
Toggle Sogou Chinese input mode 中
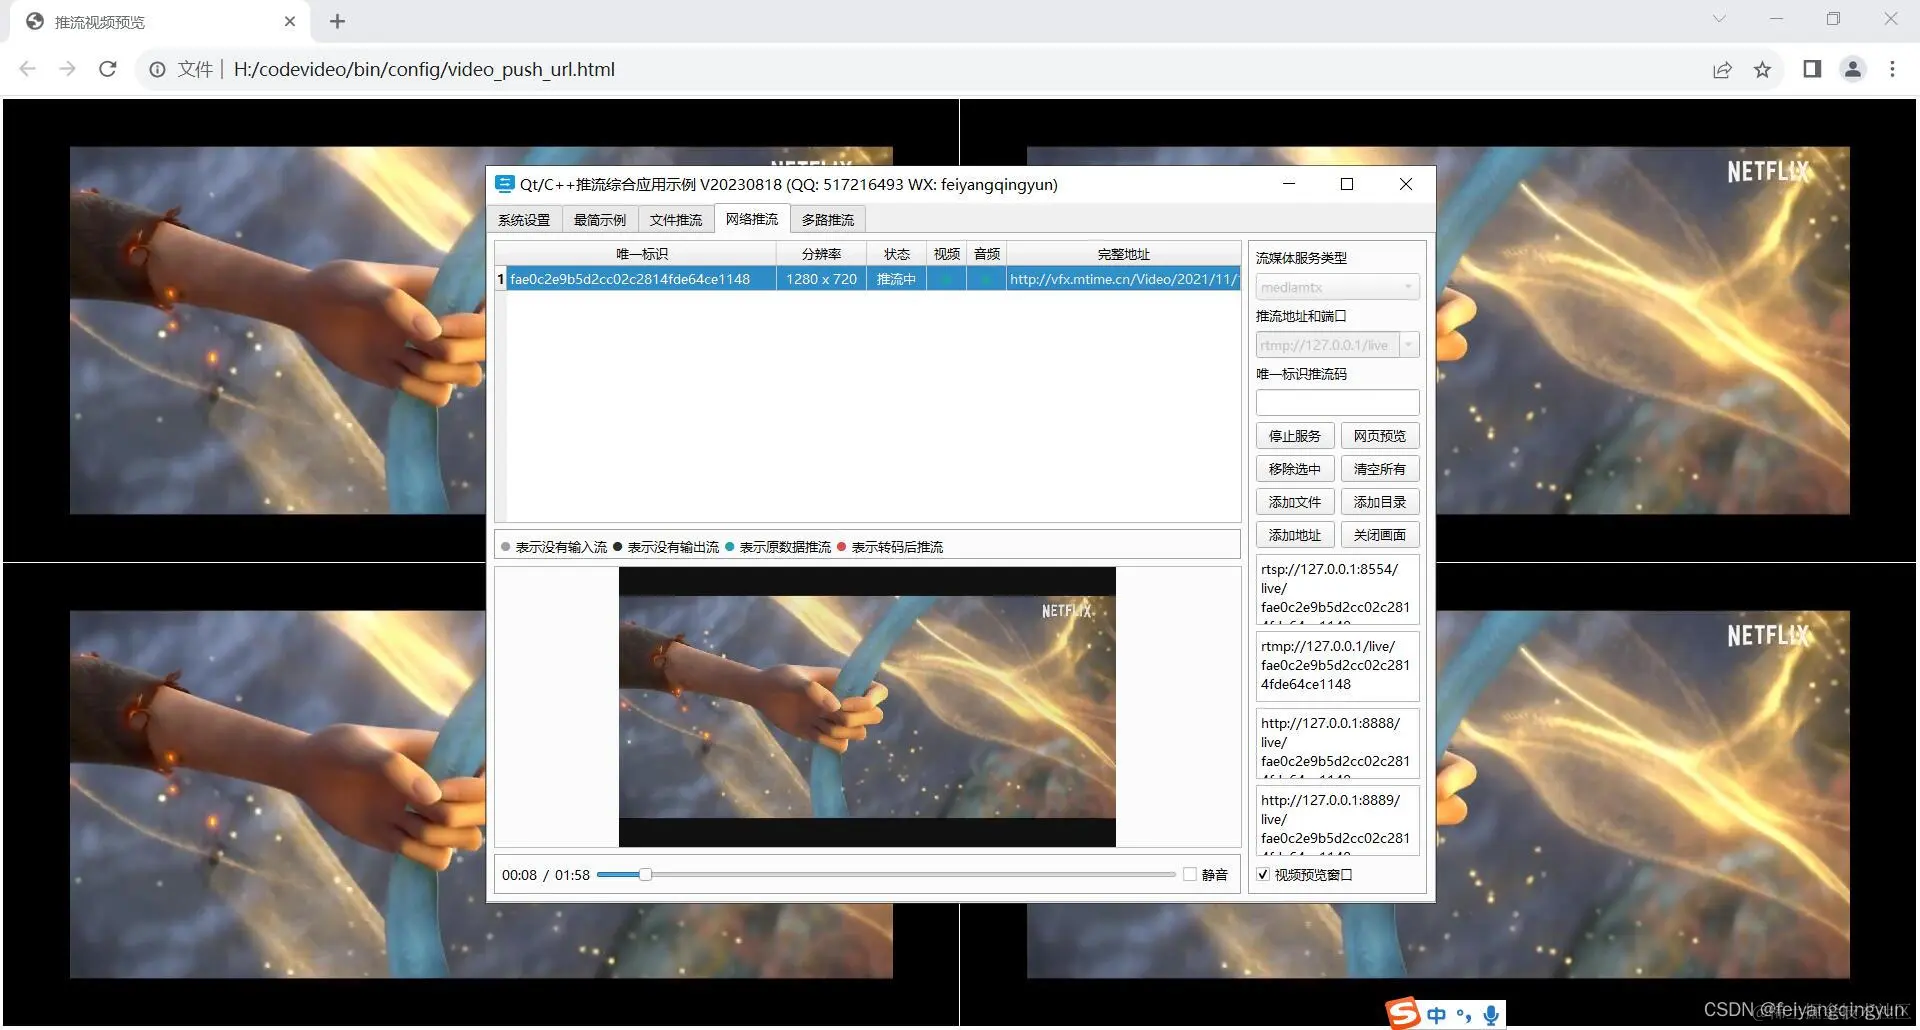[x=1436, y=1015]
